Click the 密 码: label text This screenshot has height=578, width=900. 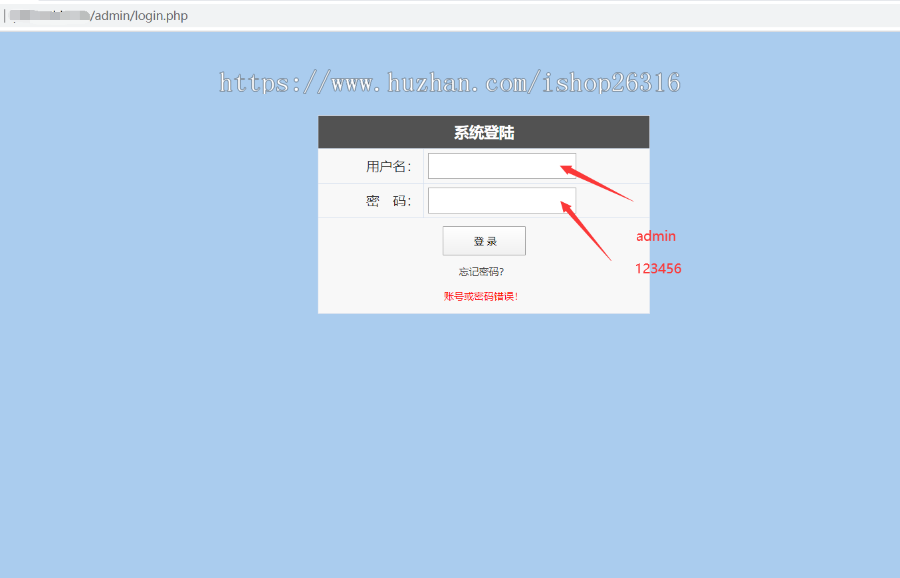(389, 201)
